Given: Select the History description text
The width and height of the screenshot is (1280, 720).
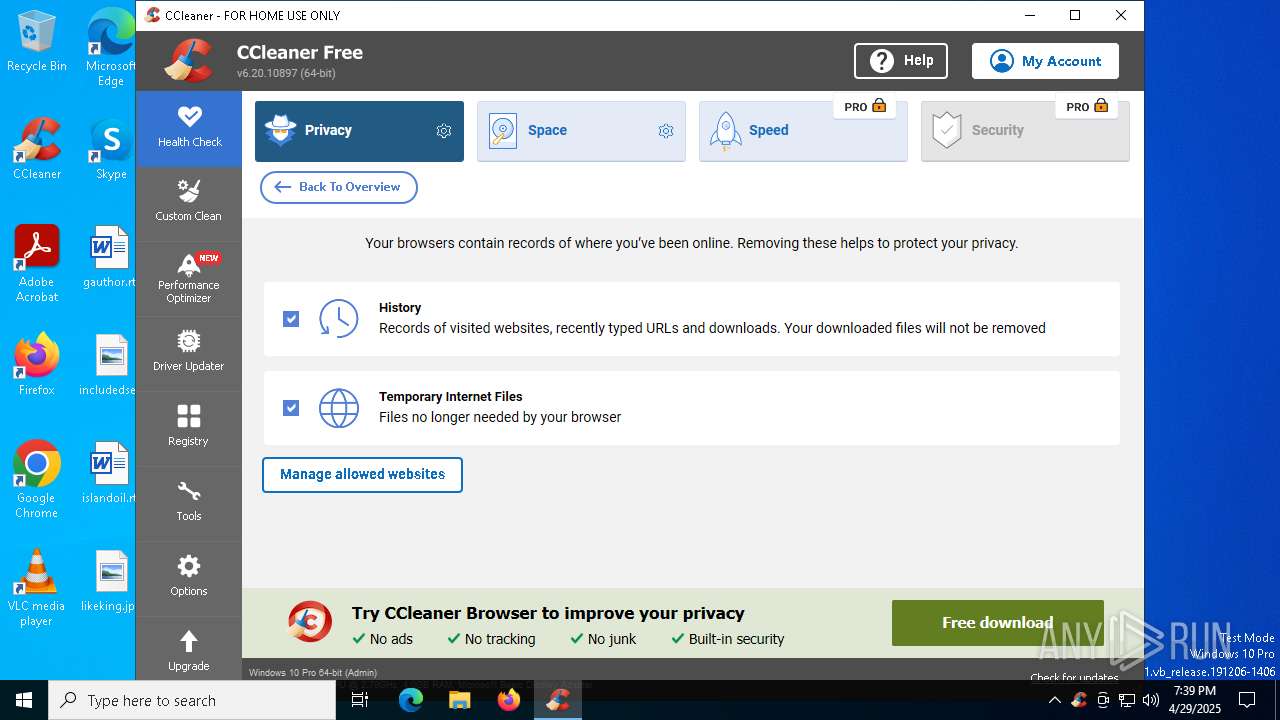Looking at the screenshot, I should click(x=712, y=328).
